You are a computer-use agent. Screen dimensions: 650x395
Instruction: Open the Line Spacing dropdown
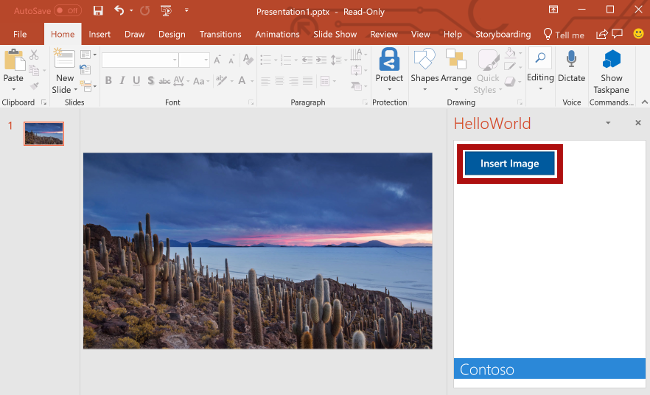click(339, 60)
